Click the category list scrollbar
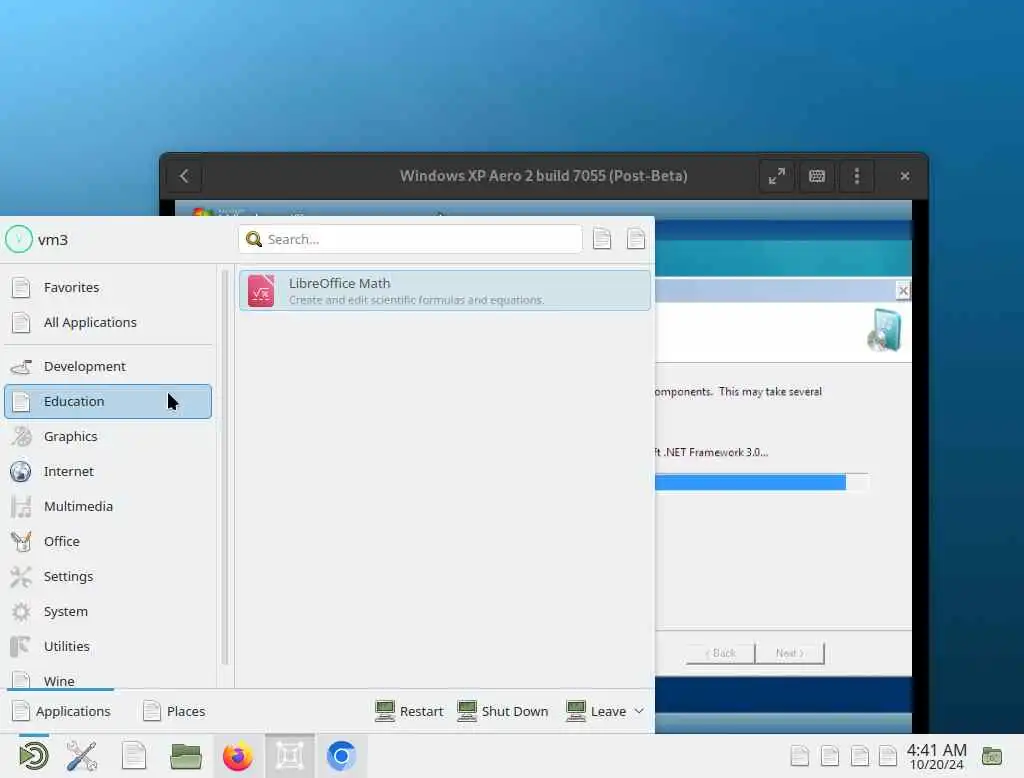 225,467
